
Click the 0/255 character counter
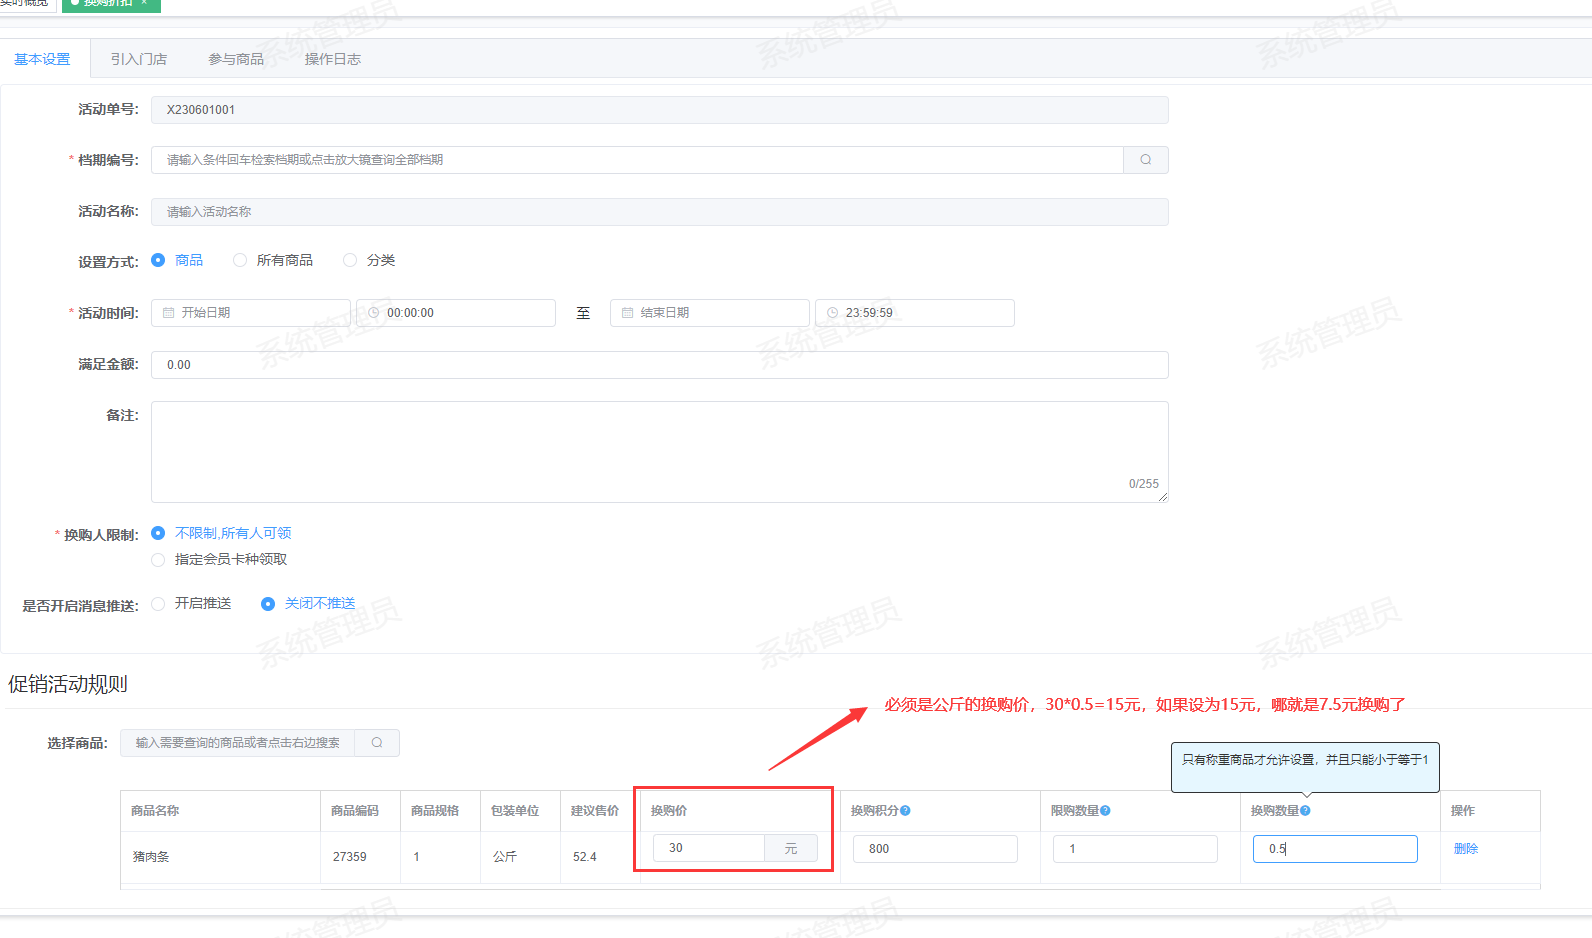[1144, 484]
